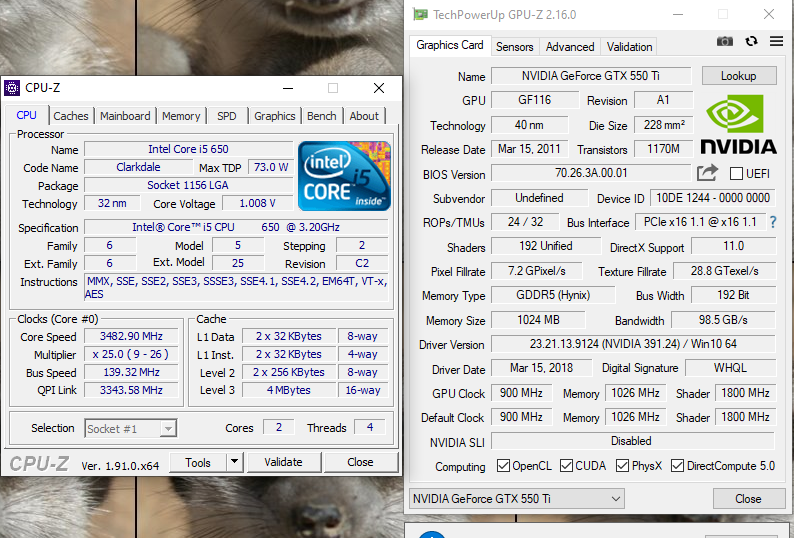Click the Release Date Mar 15, 2011 field
This screenshot has height=538, width=794.
530,148
